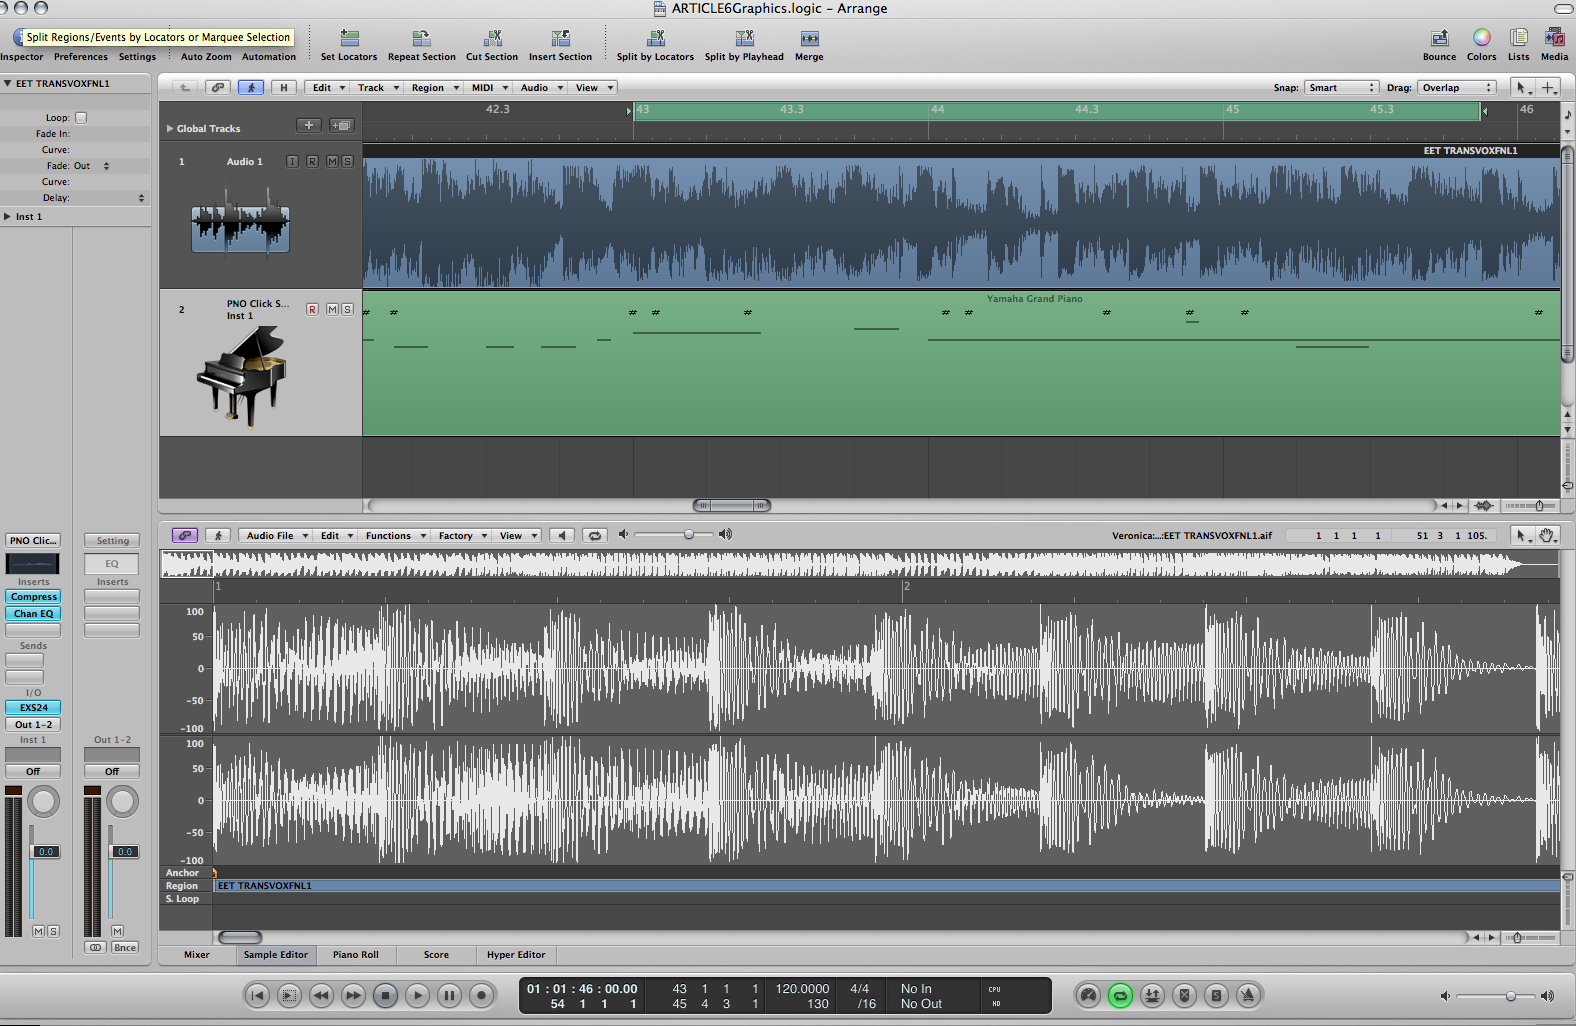Image resolution: width=1576 pixels, height=1026 pixels.
Task: Record-enable the PNO Click track
Action: 312,309
